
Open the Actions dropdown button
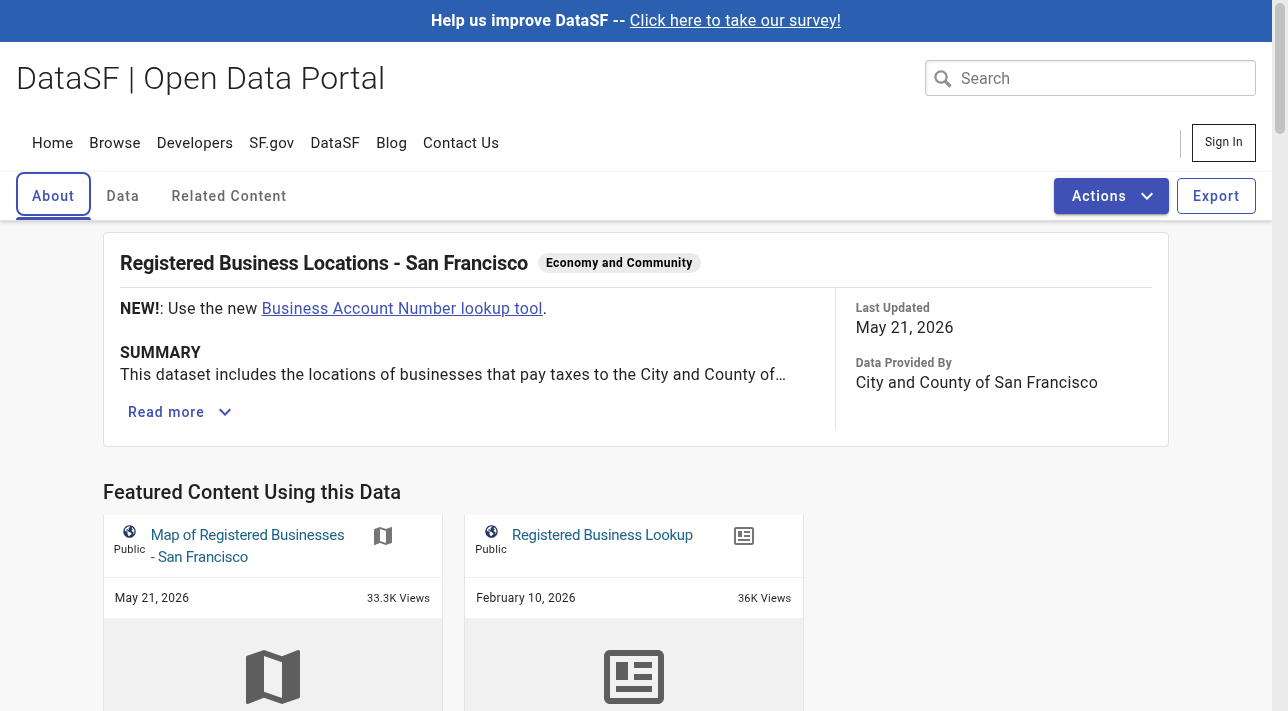point(1111,196)
